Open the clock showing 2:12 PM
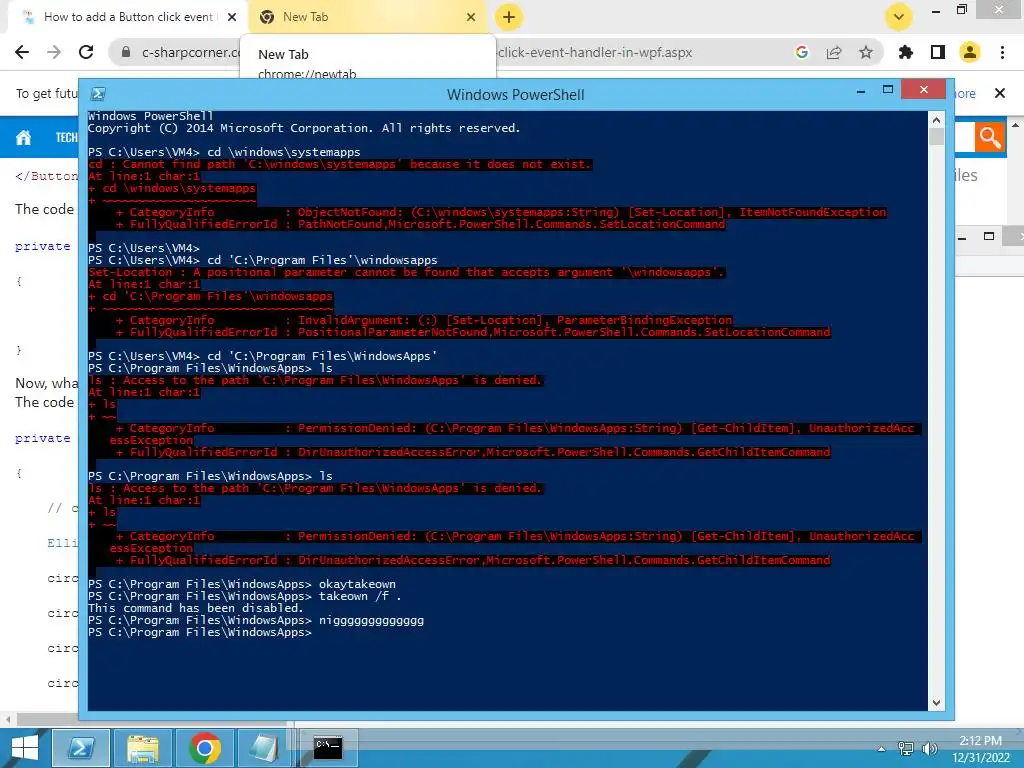This screenshot has width=1024, height=768. (980, 748)
